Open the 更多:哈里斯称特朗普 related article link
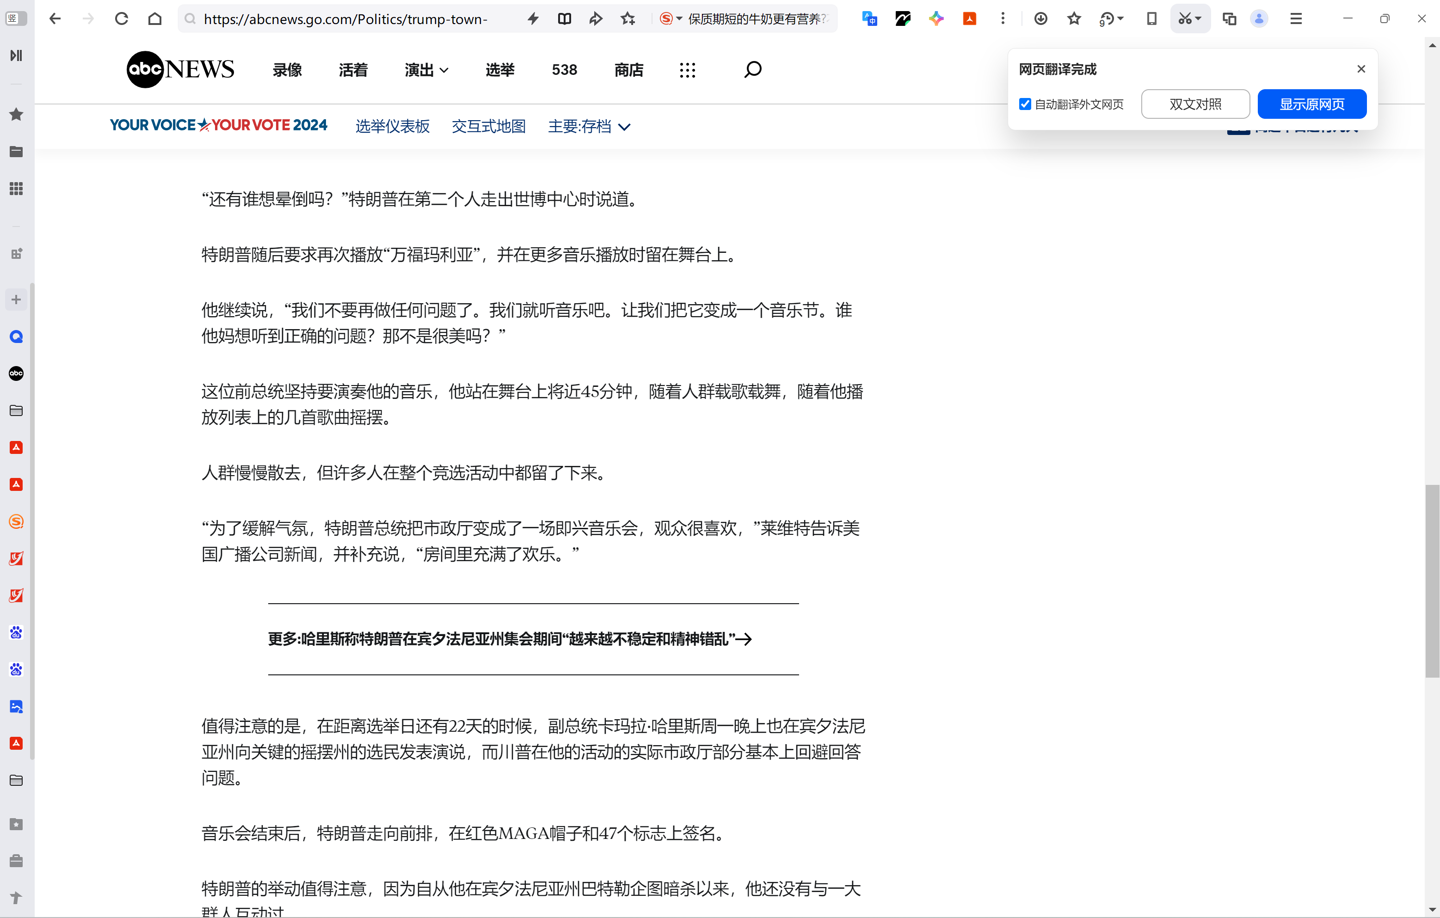 509,639
